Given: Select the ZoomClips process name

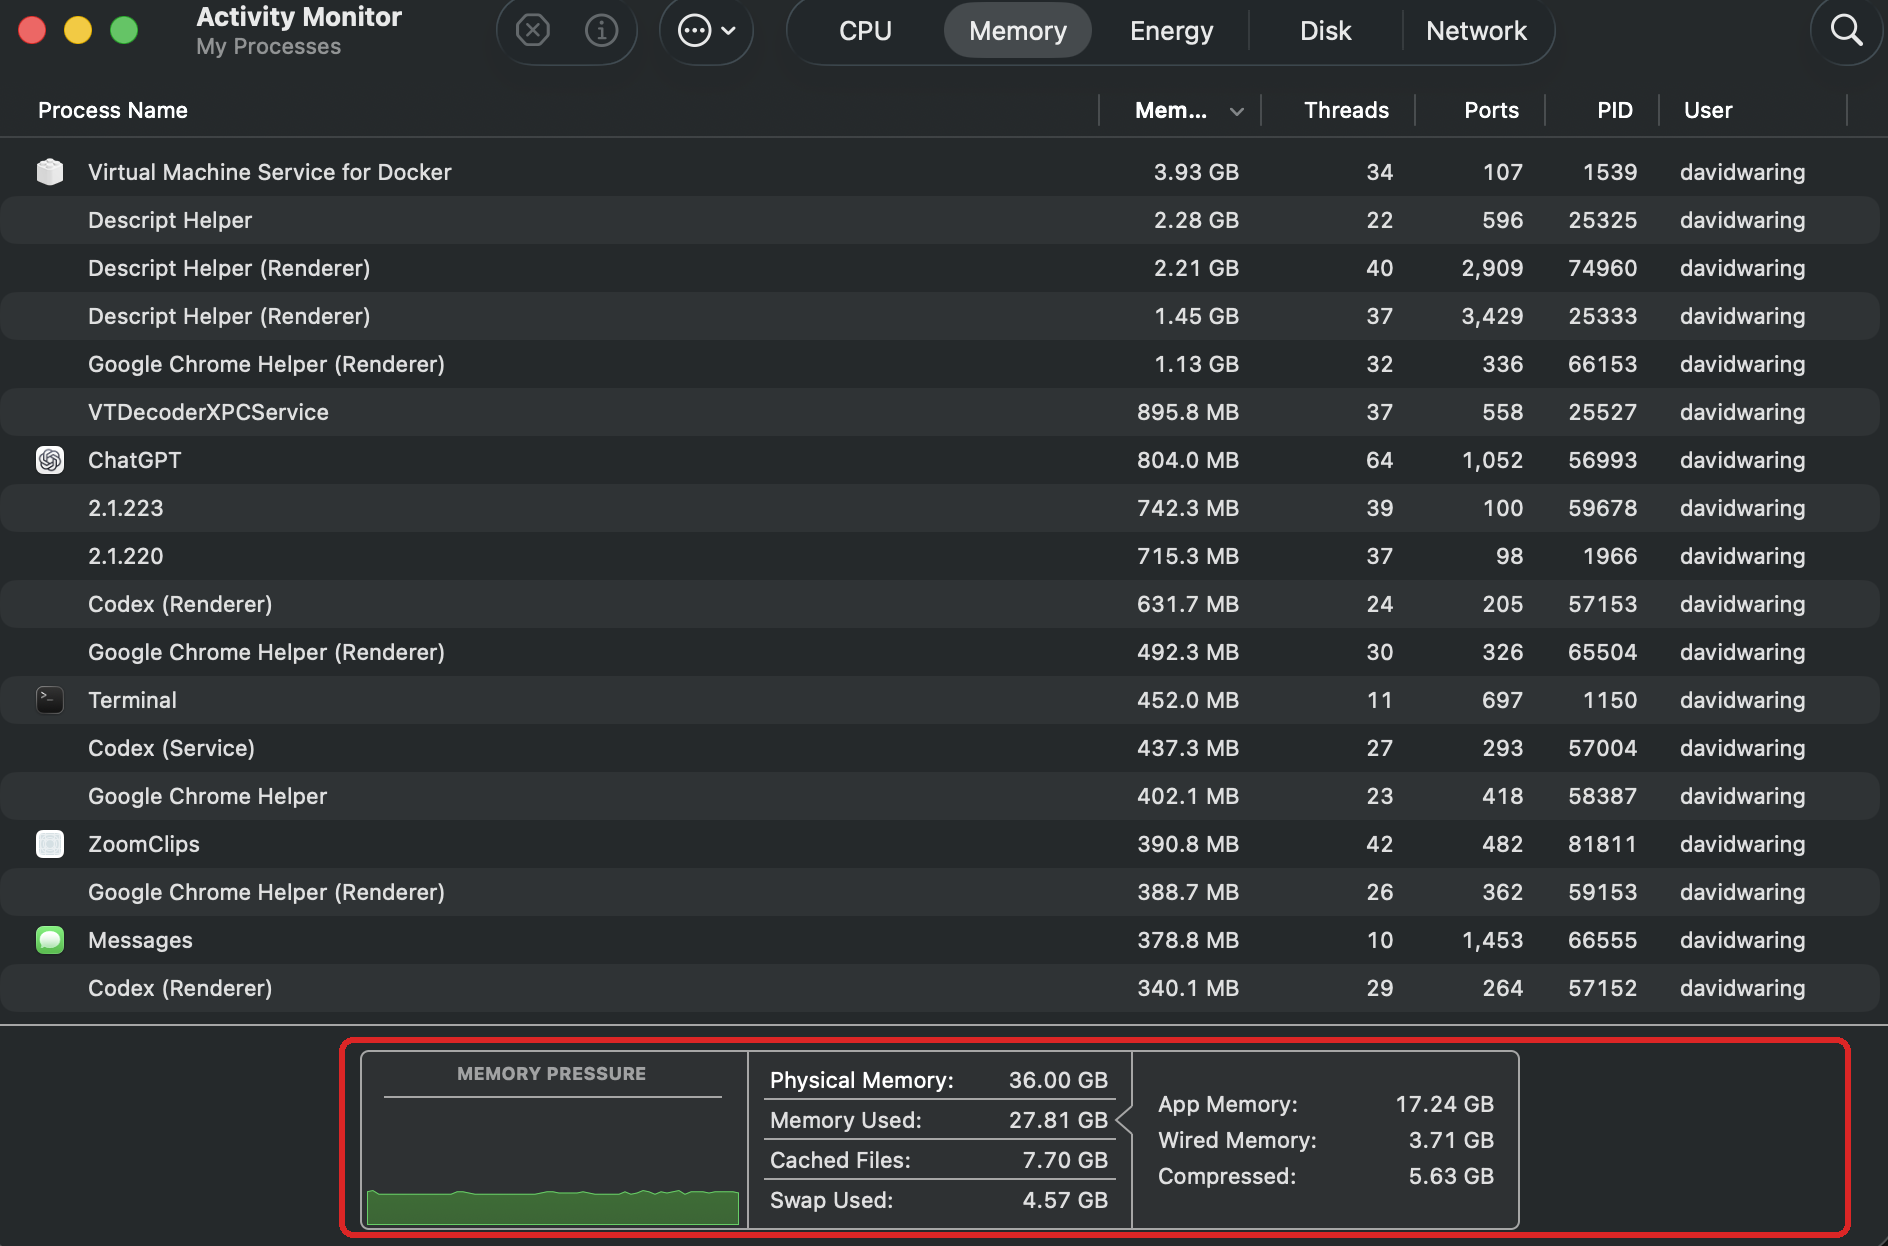Looking at the screenshot, I should (x=144, y=844).
